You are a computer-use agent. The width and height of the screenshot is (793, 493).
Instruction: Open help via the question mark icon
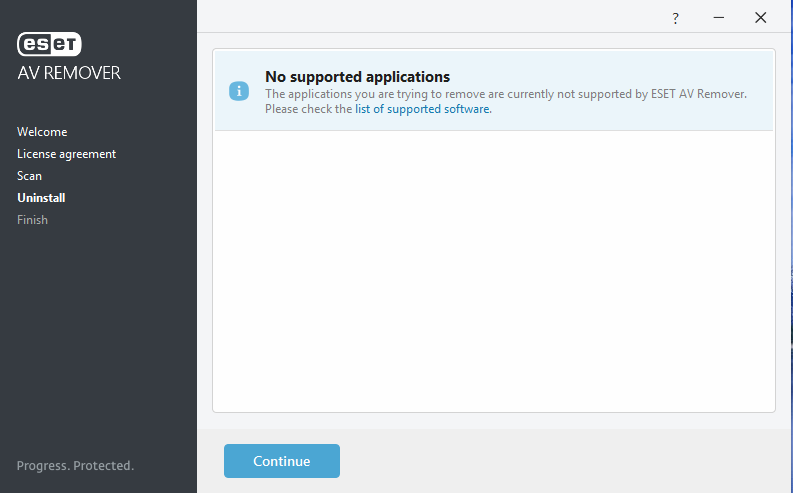coord(675,19)
